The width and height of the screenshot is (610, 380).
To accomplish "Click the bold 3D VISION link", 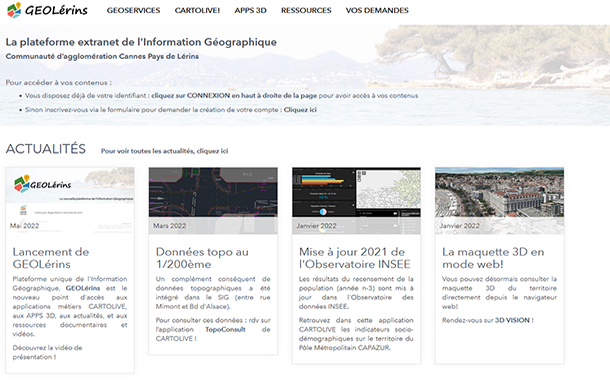I will pos(512,320).
